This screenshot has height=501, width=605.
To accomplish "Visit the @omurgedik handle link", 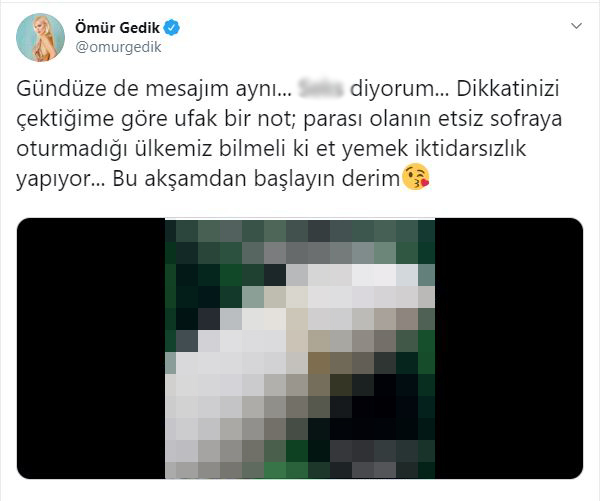I will [x=118, y=47].
